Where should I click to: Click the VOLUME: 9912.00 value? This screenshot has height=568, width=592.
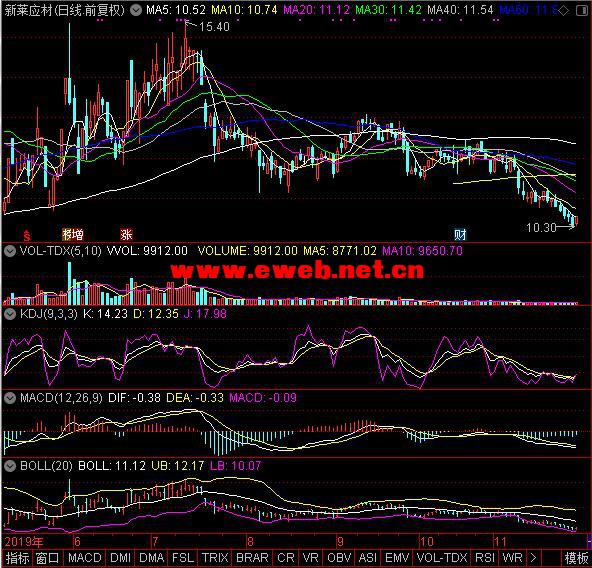[x=248, y=251]
